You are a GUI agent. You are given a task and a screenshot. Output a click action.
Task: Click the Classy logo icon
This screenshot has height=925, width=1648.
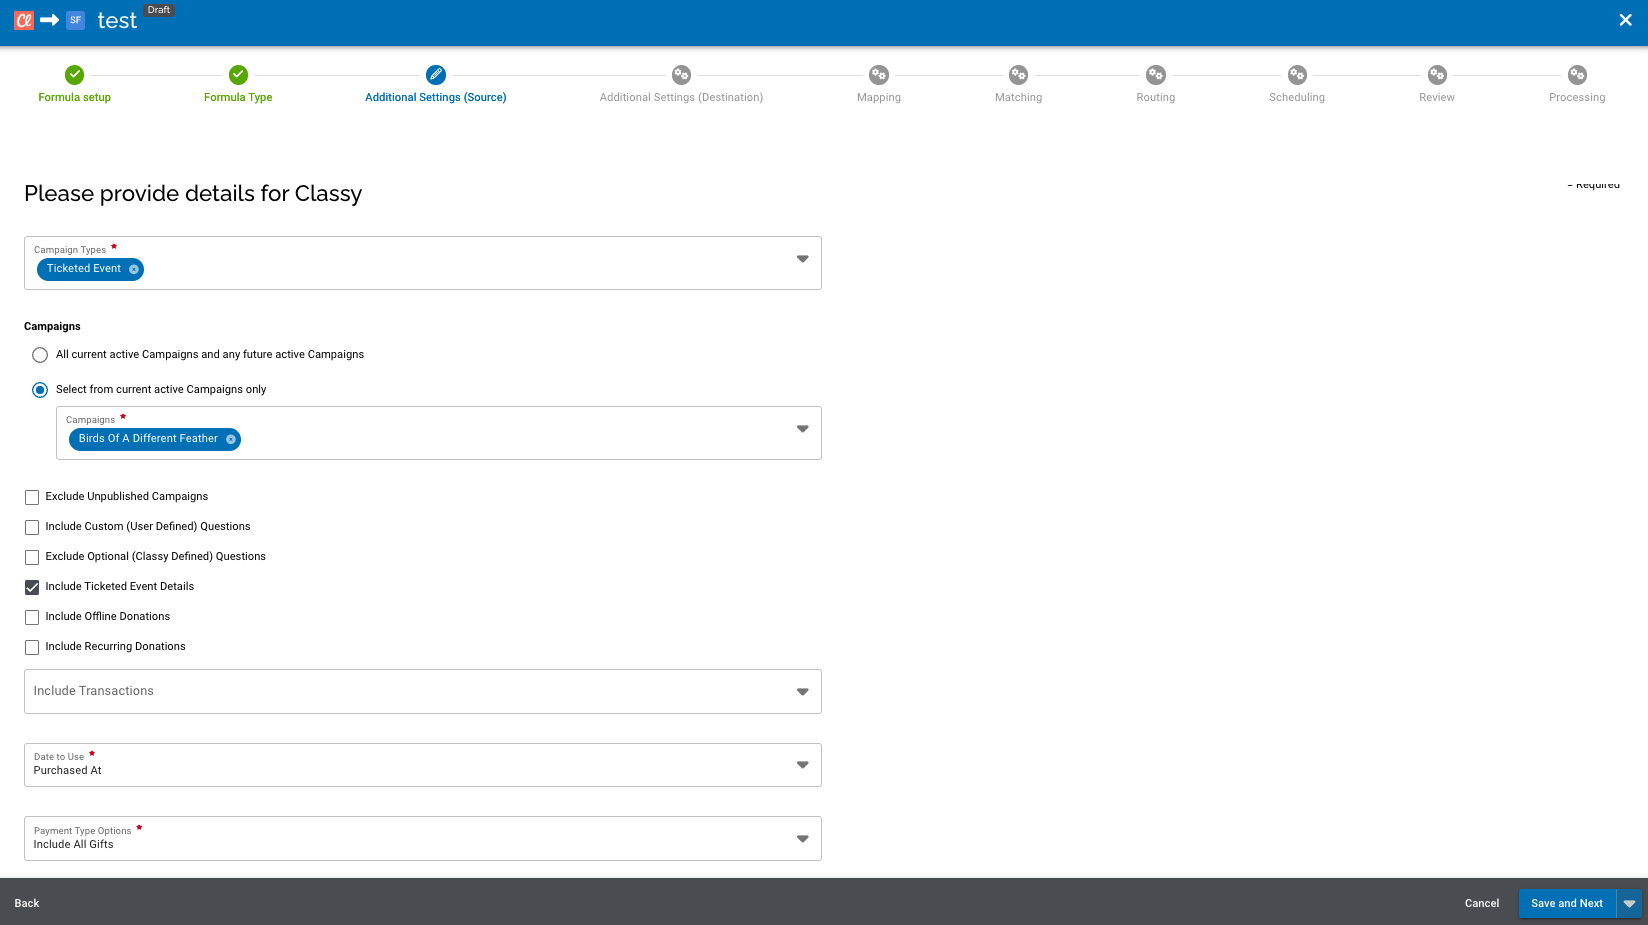pos(22,19)
